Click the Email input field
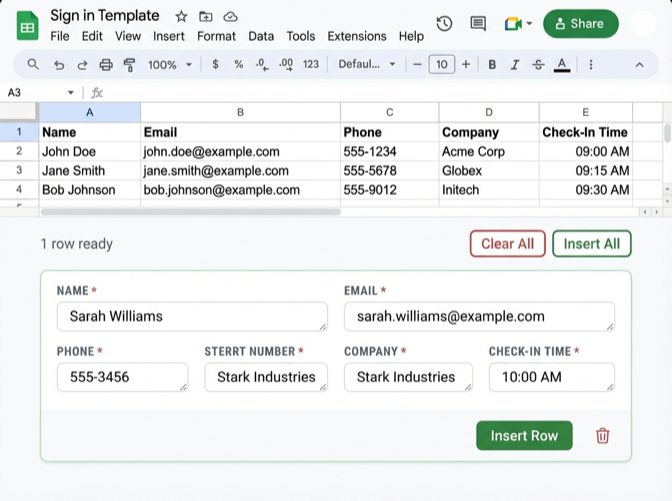Image resolution: width=672 pixels, height=501 pixels. pos(479,317)
